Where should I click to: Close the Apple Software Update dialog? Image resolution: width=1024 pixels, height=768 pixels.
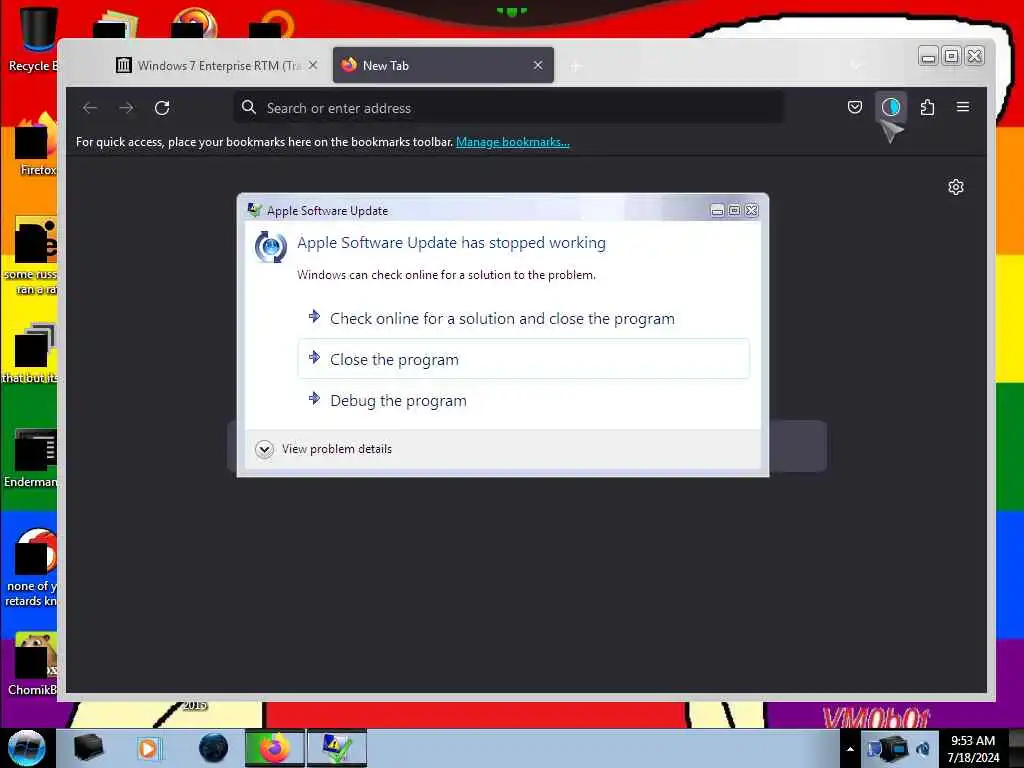click(x=752, y=210)
